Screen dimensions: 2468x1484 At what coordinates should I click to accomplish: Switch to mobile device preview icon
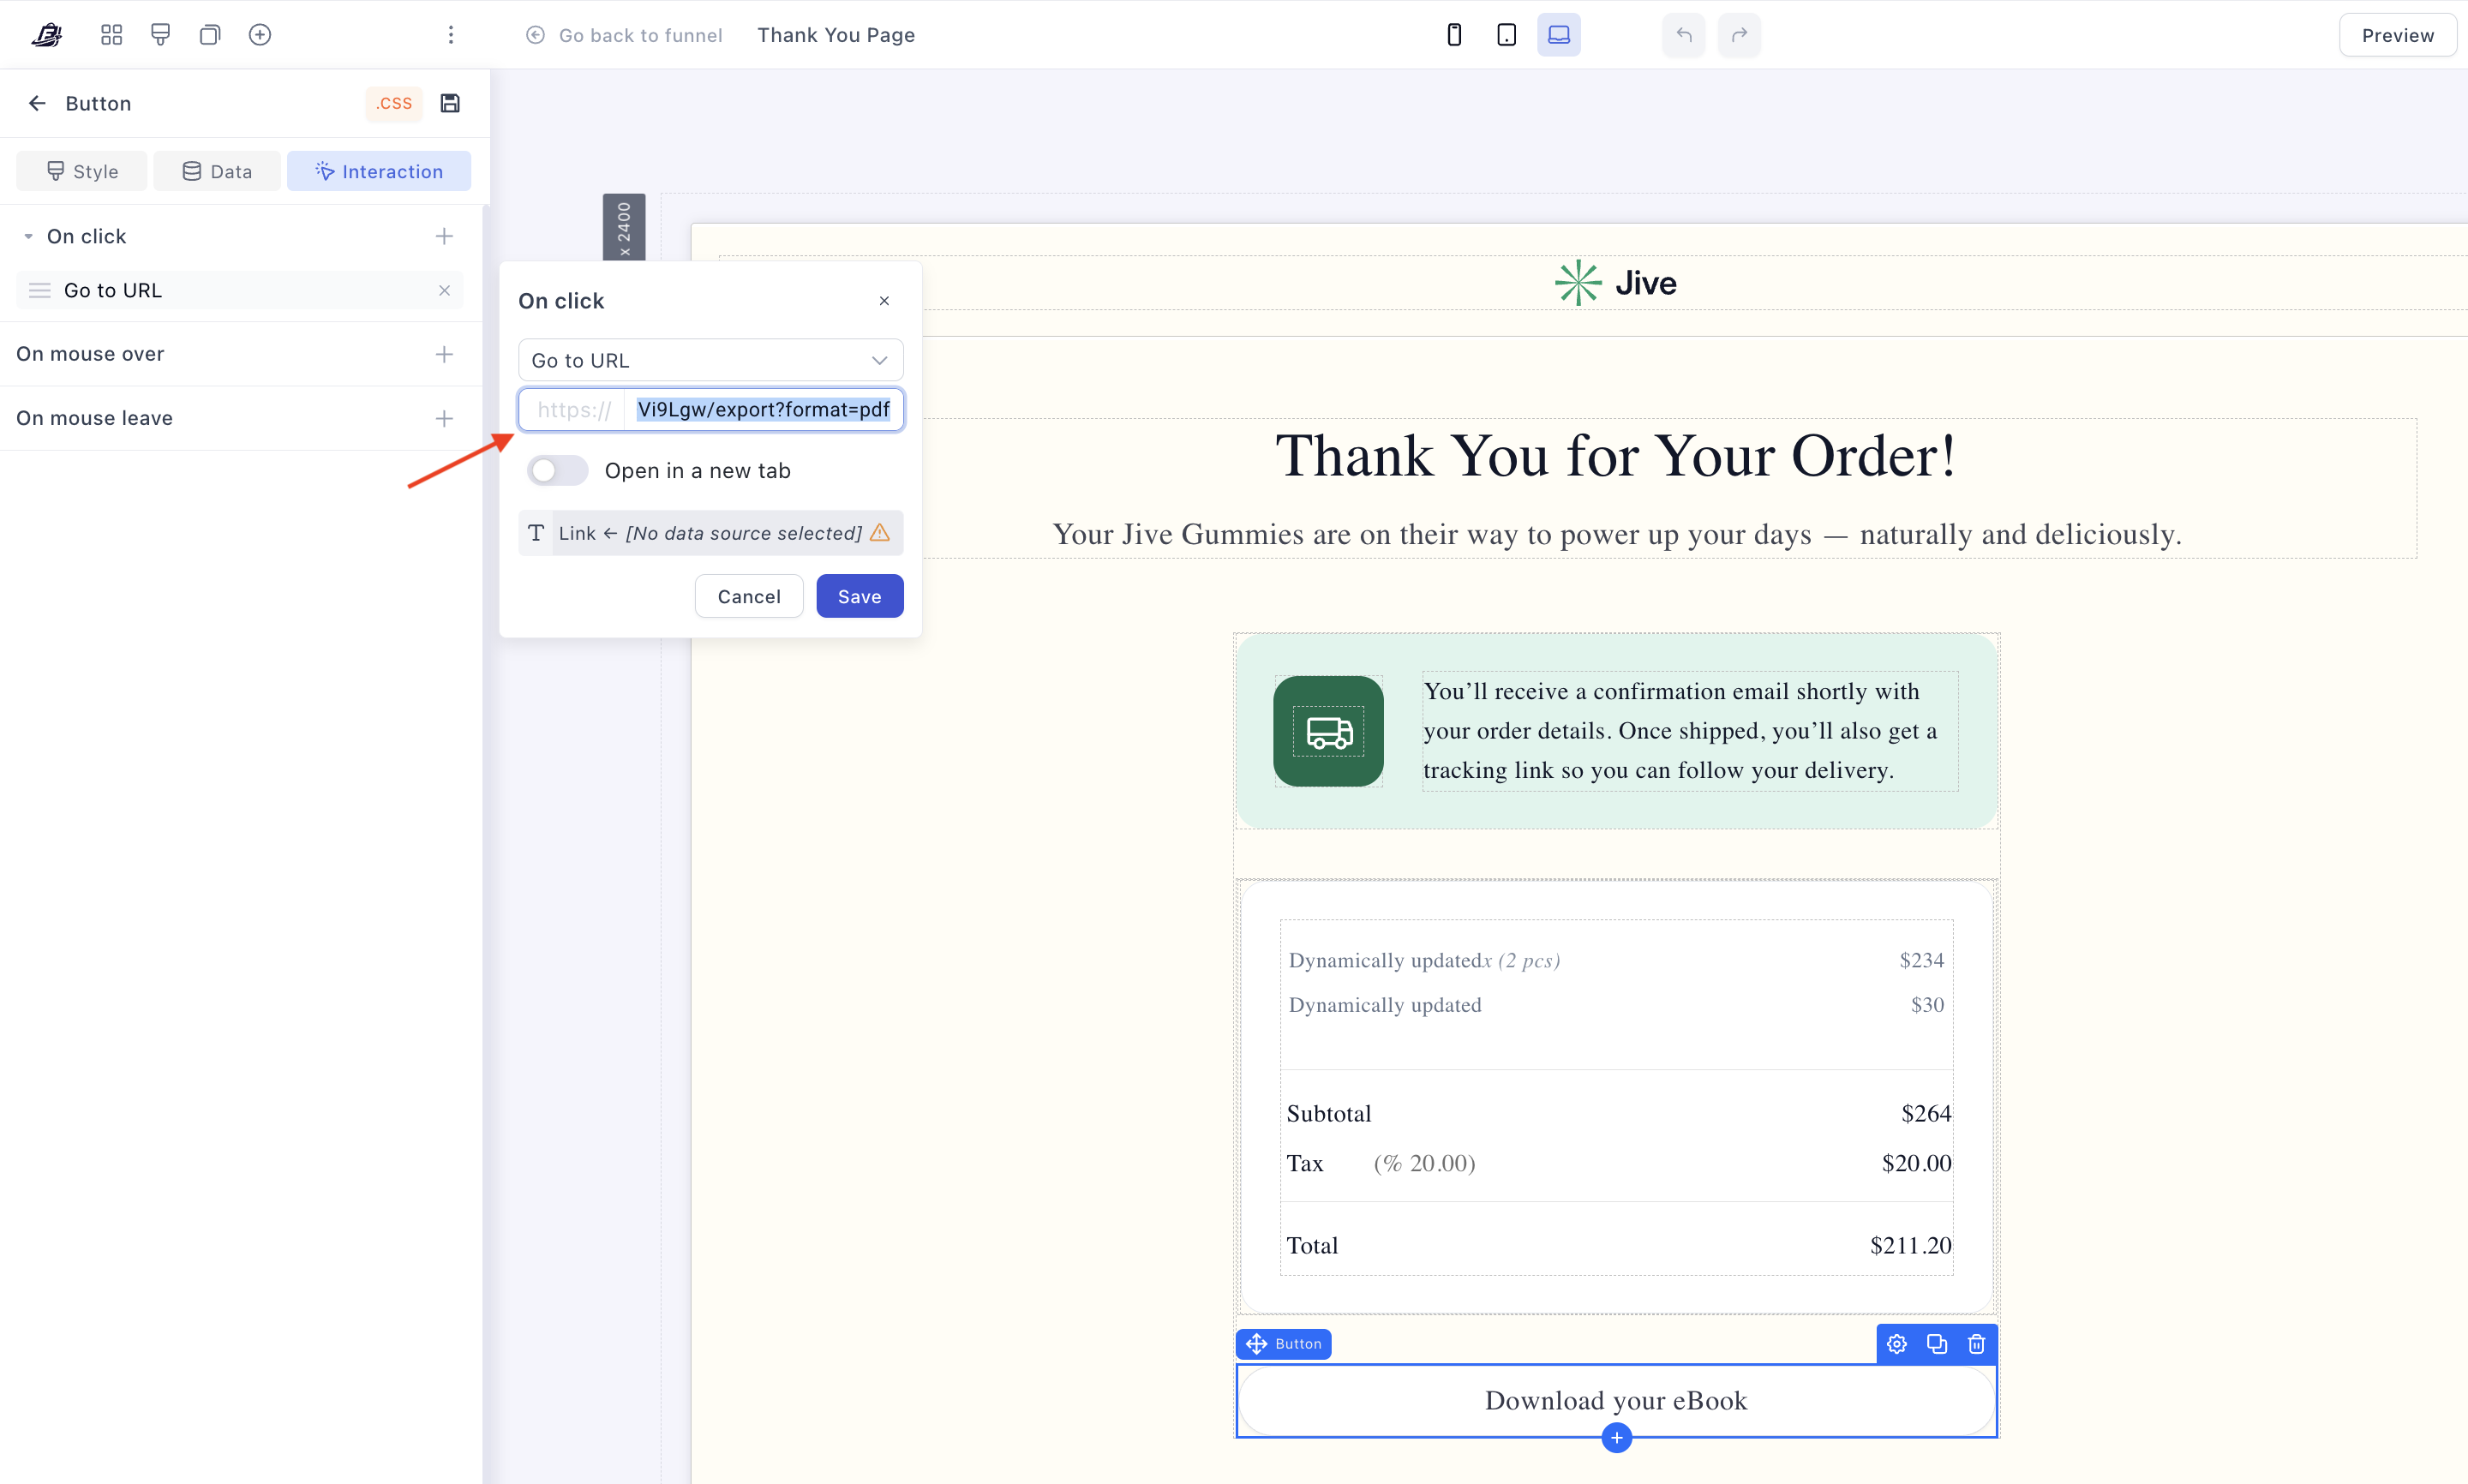point(1454,35)
